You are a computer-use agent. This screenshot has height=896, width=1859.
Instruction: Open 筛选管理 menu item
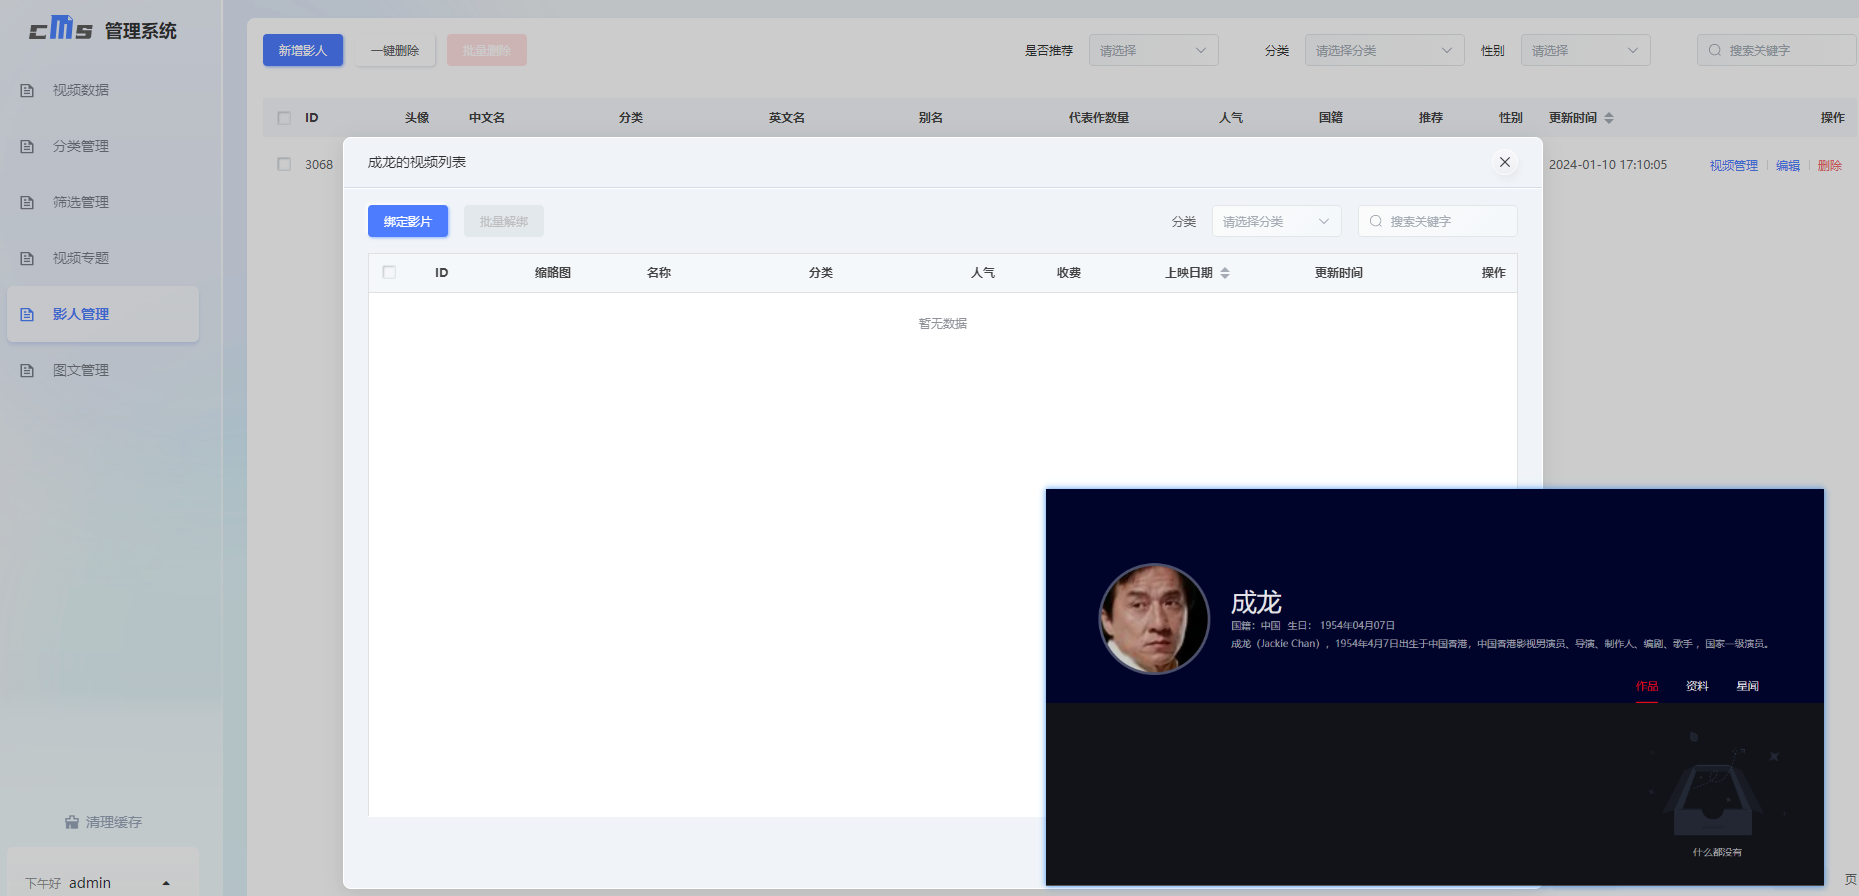103,202
